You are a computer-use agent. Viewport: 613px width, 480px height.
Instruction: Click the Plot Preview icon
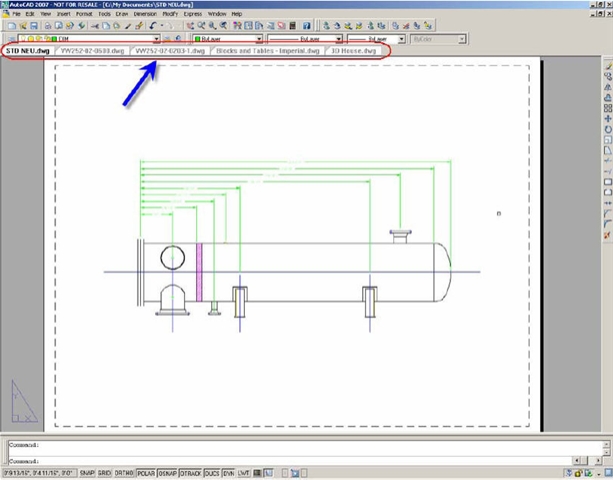point(59,26)
